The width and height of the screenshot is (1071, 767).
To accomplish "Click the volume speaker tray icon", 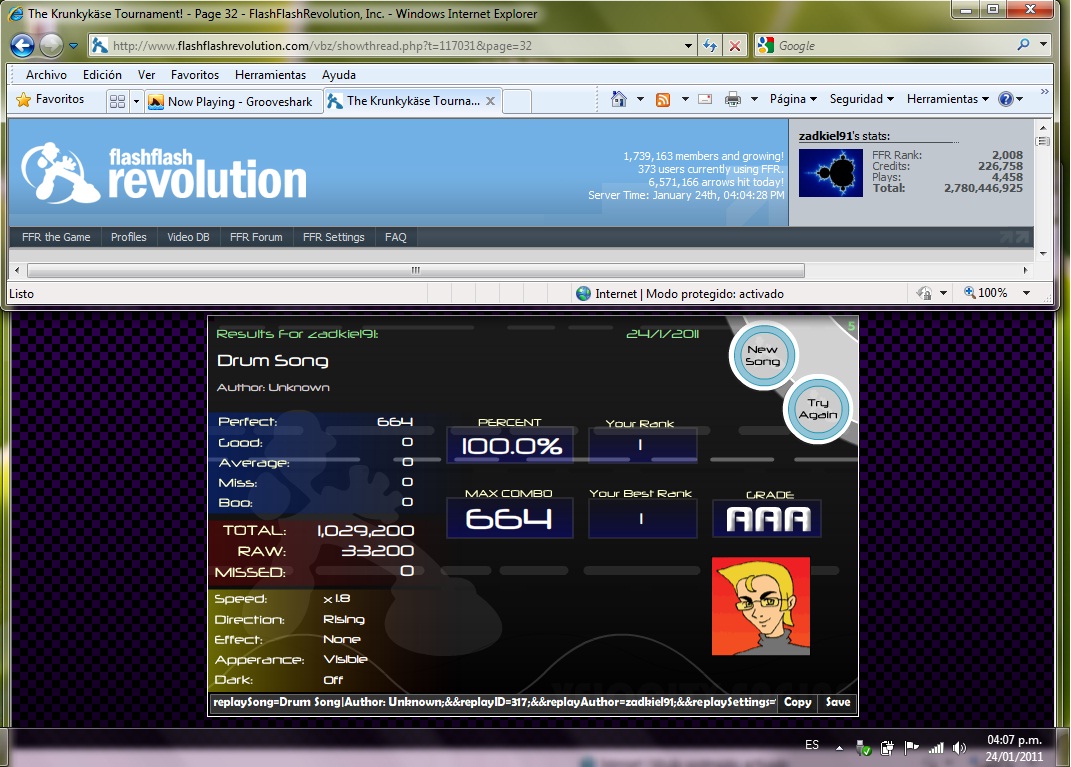I will point(959,747).
